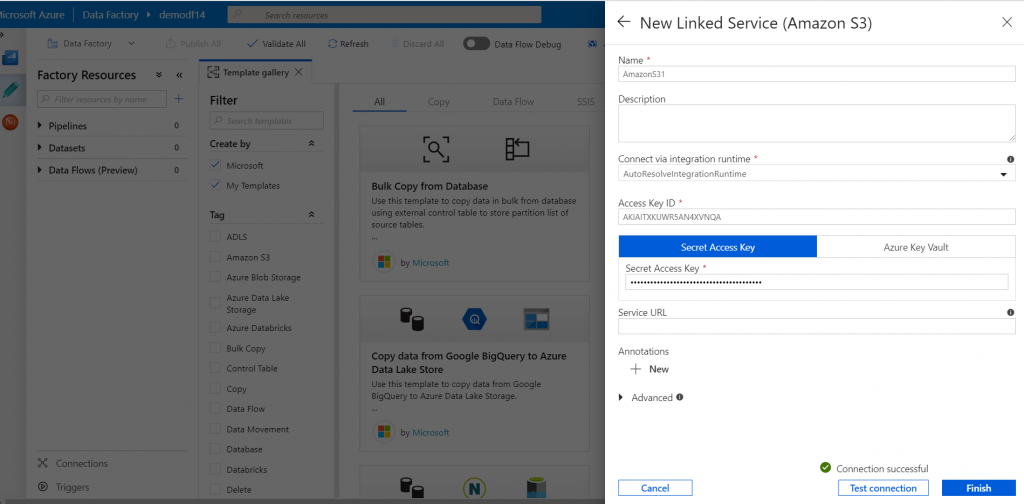Screen dimensions: 1024x504
Task: Expand the Advanced section
Action: (x=621, y=397)
